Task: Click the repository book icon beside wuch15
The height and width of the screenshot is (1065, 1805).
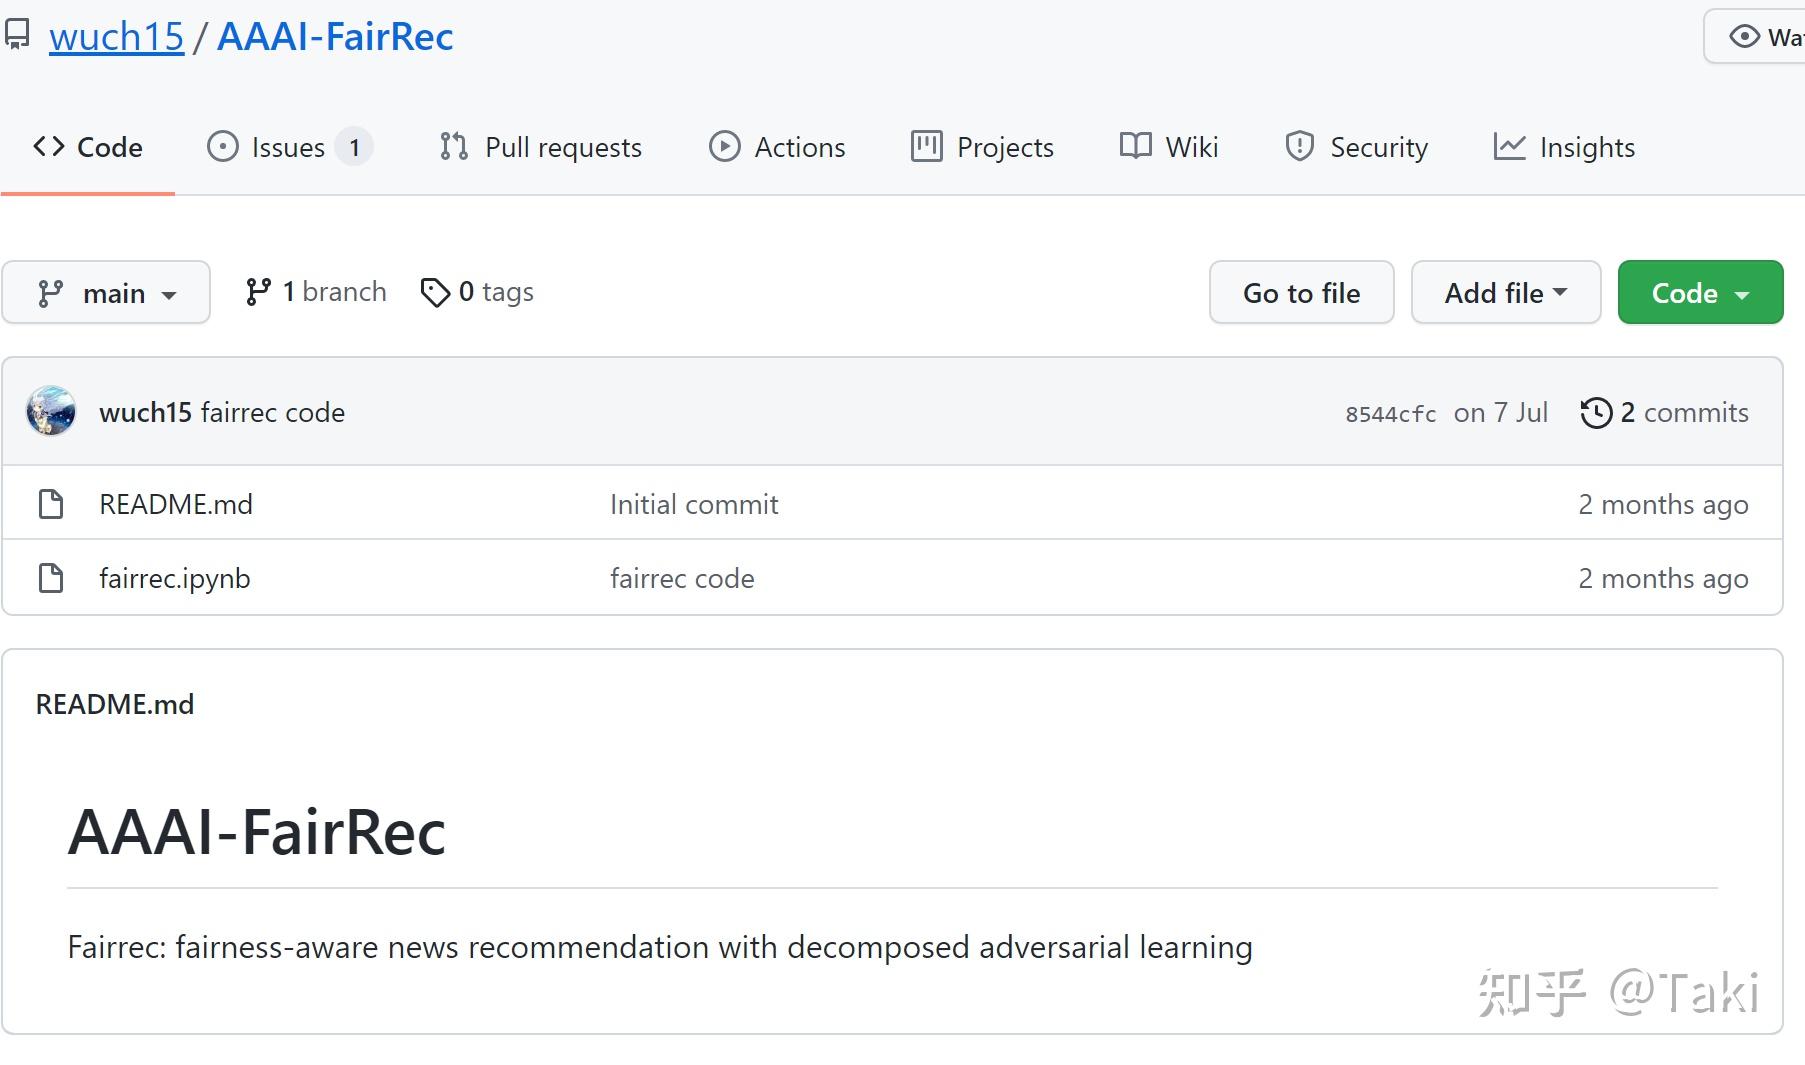Action: [x=16, y=36]
